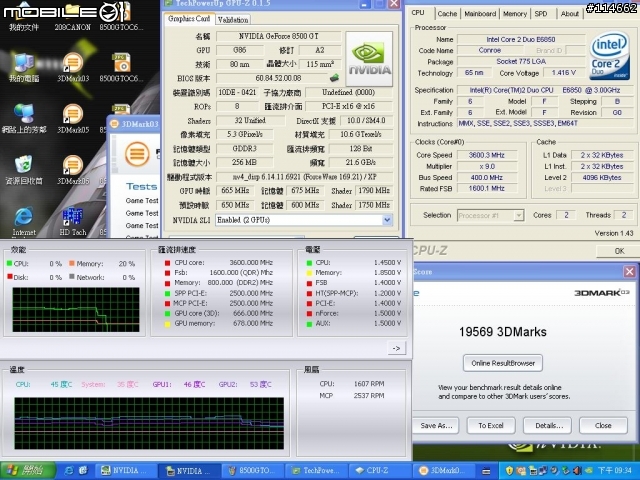Open the Validation tab in GPU-Z

233,20
